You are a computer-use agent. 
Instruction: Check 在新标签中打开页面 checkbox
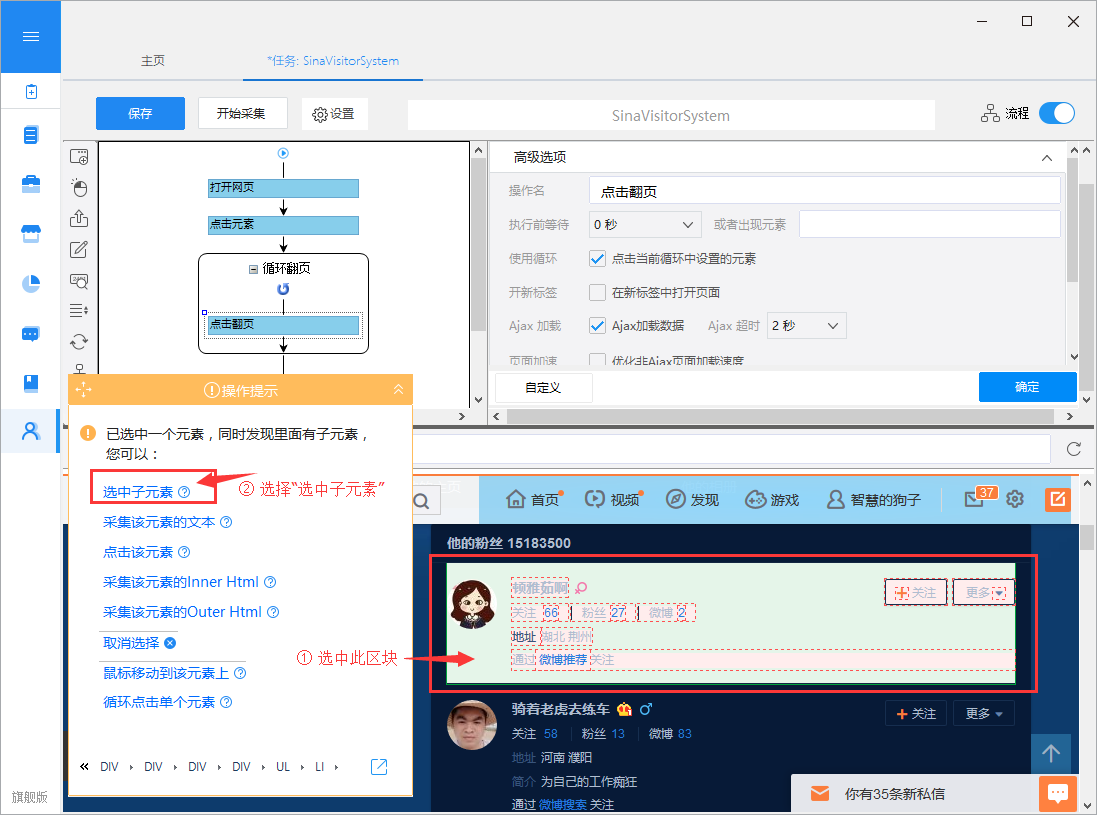pos(597,292)
